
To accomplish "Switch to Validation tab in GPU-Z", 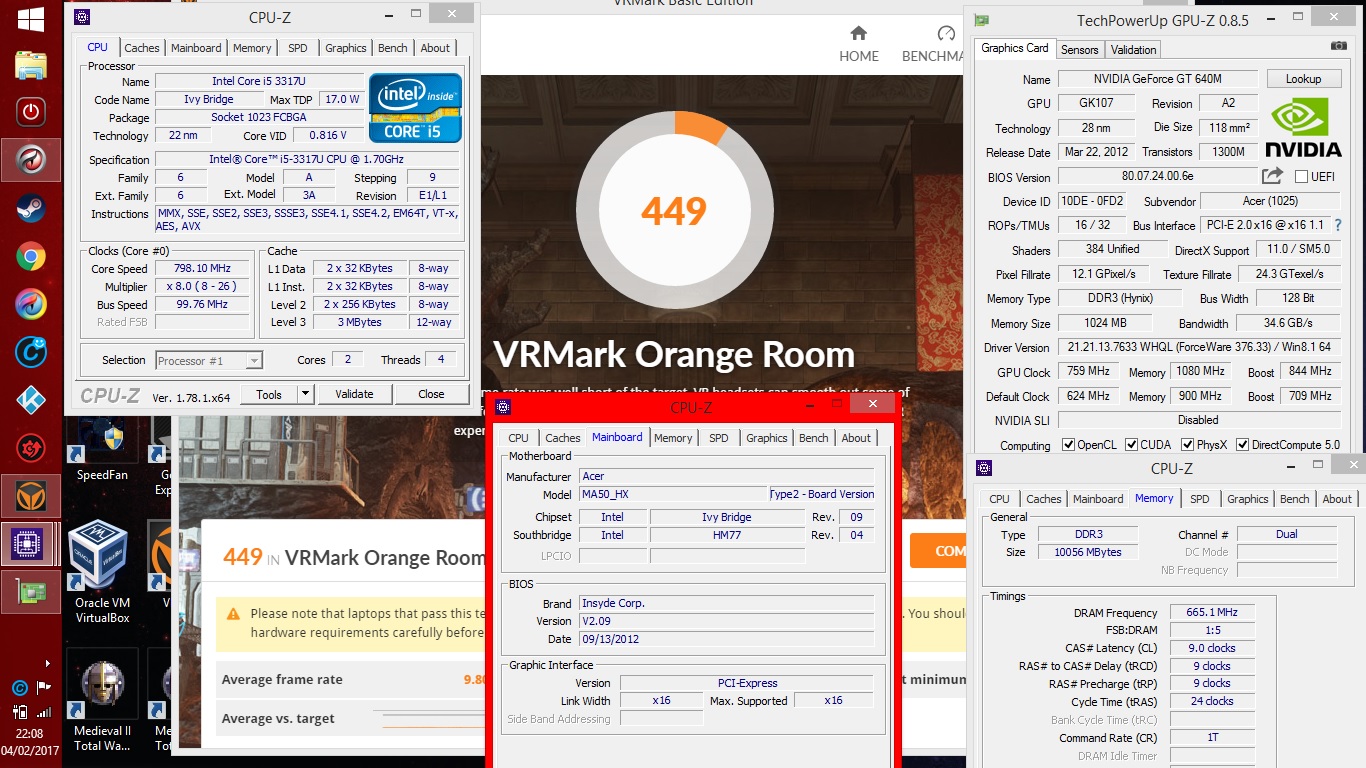I will [1133, 49].
